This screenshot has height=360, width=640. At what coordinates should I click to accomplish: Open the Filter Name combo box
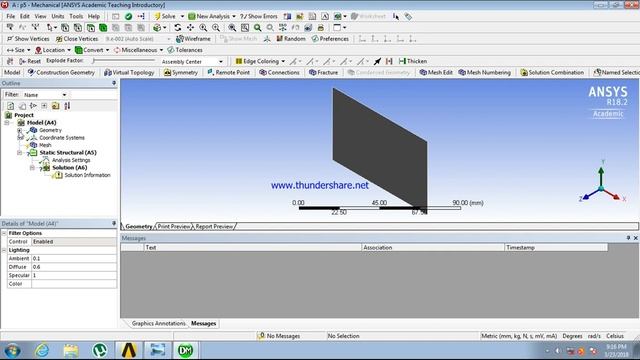click(x=45, y=95)
